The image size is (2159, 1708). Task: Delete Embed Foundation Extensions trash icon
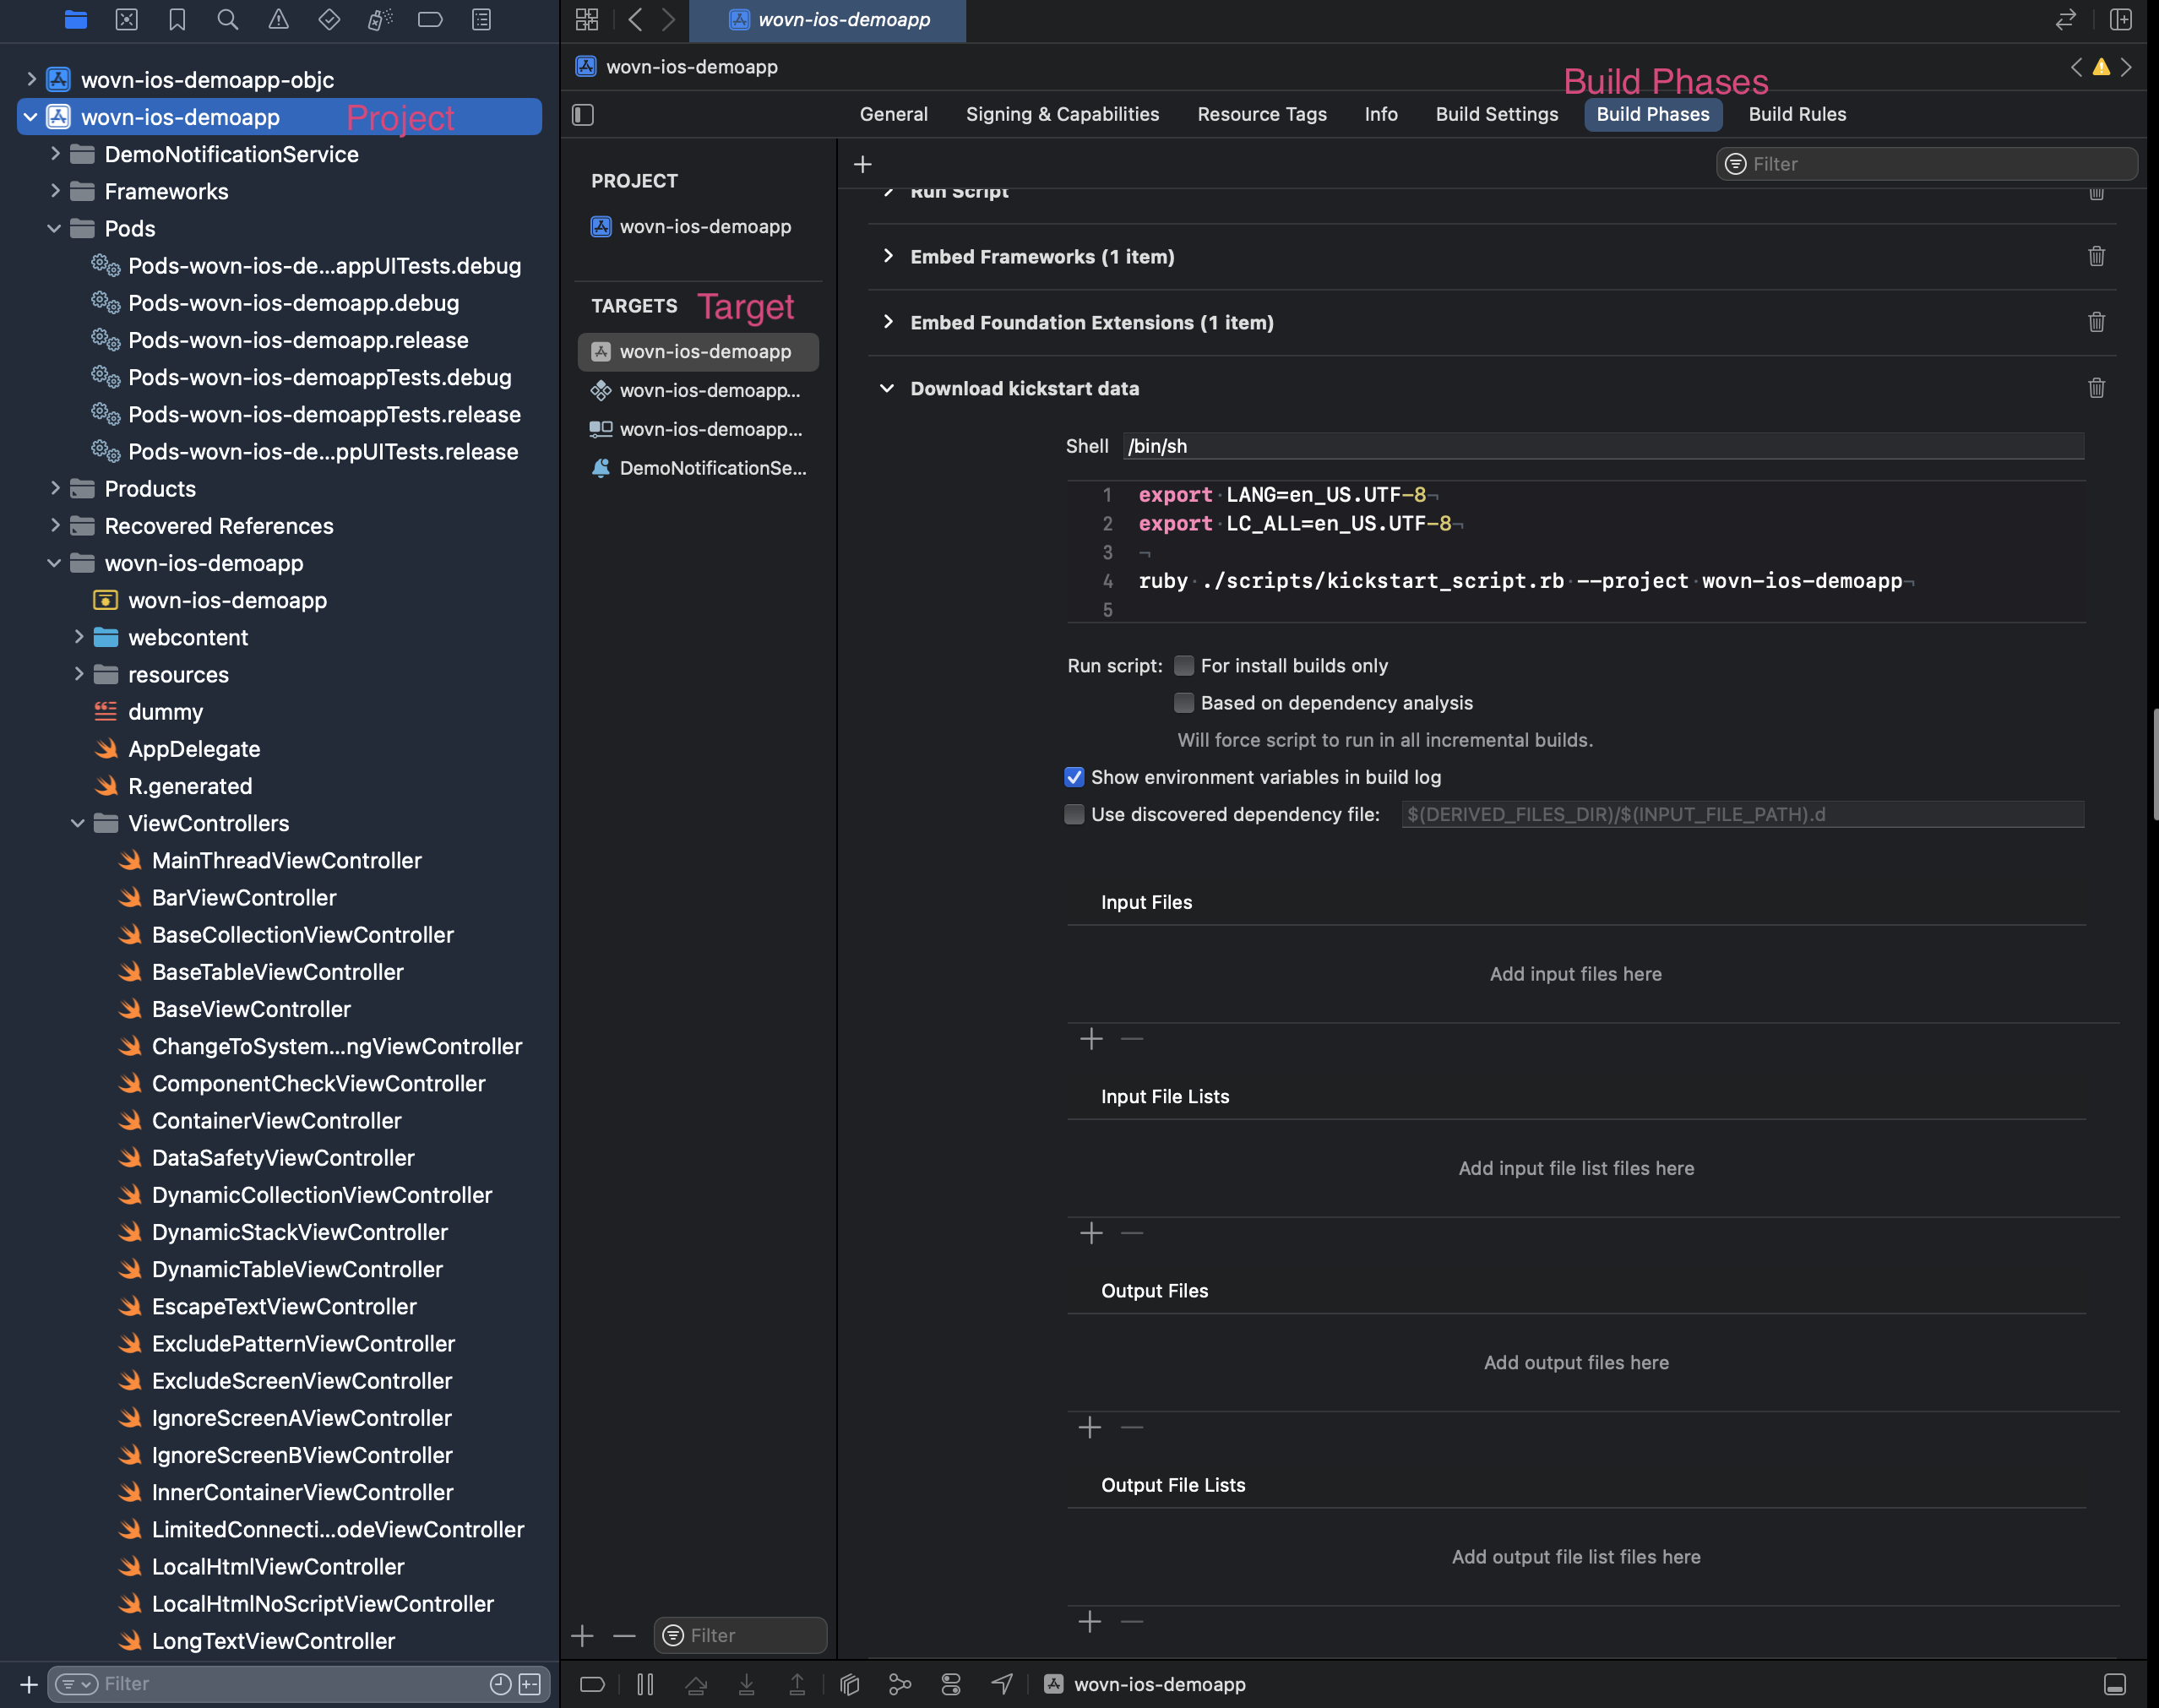tap(2096, 322)
